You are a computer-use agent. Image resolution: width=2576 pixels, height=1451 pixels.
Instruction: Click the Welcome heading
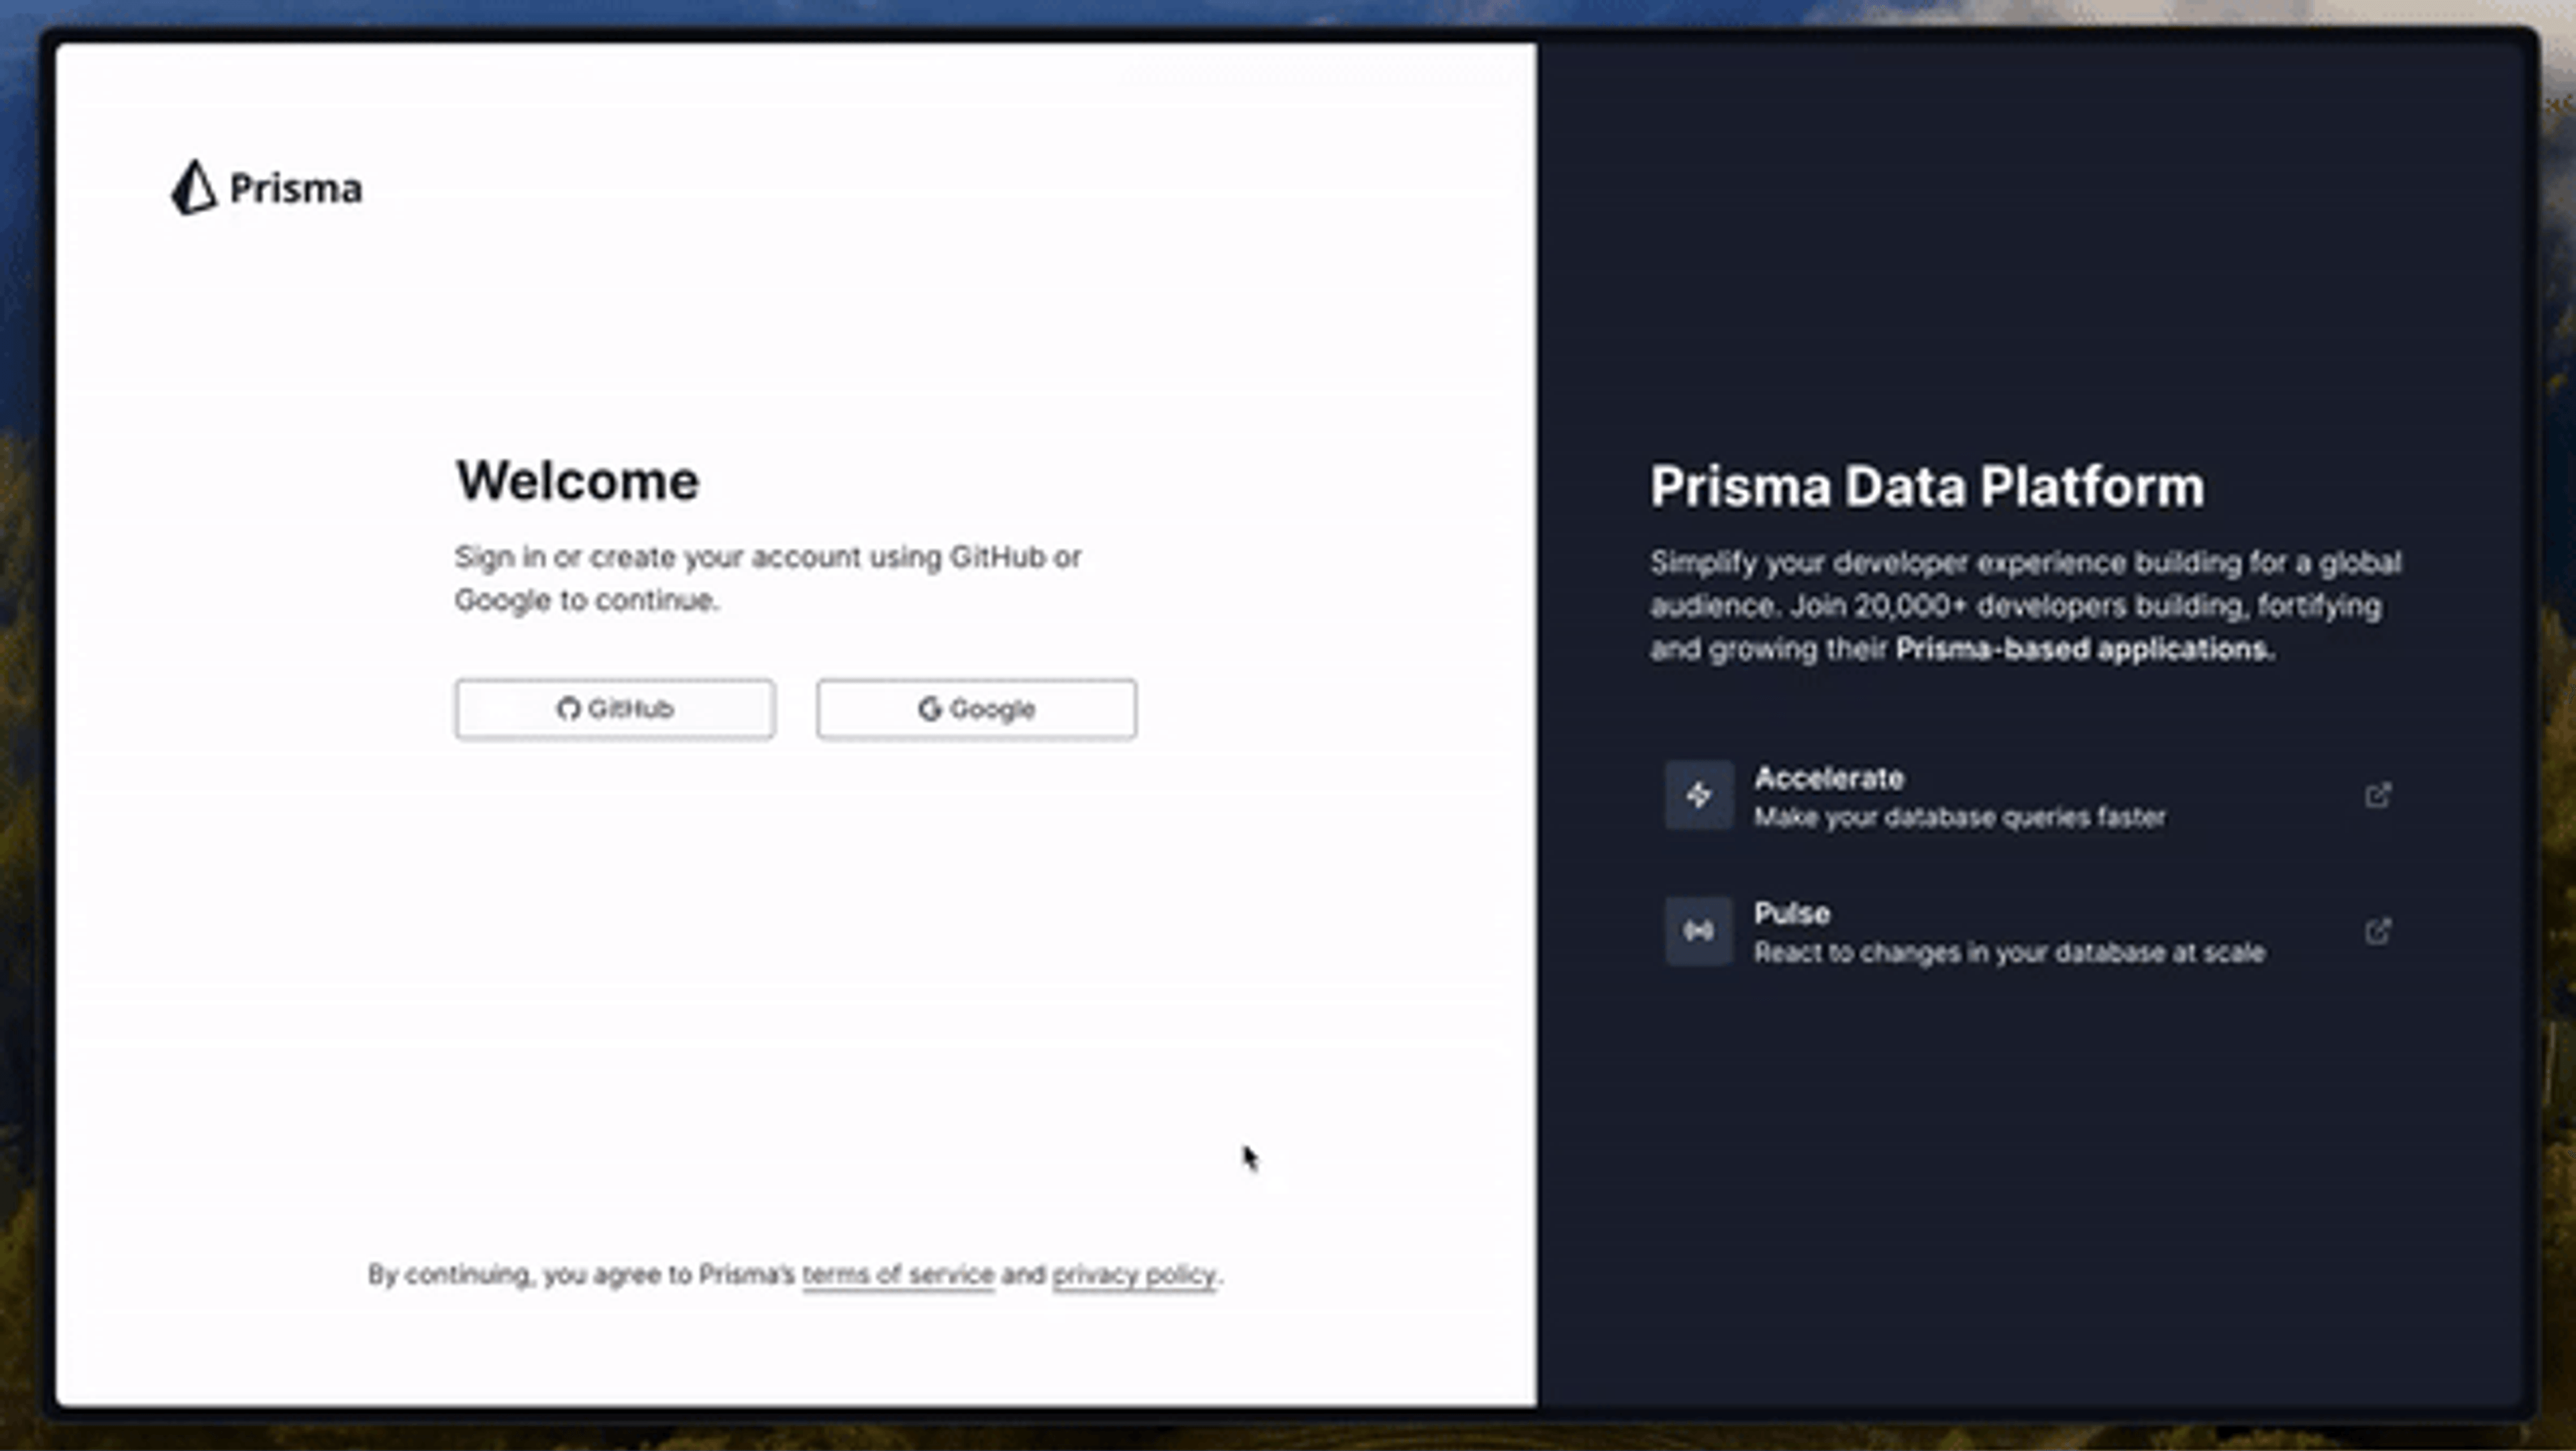click(x=577, y=482)
